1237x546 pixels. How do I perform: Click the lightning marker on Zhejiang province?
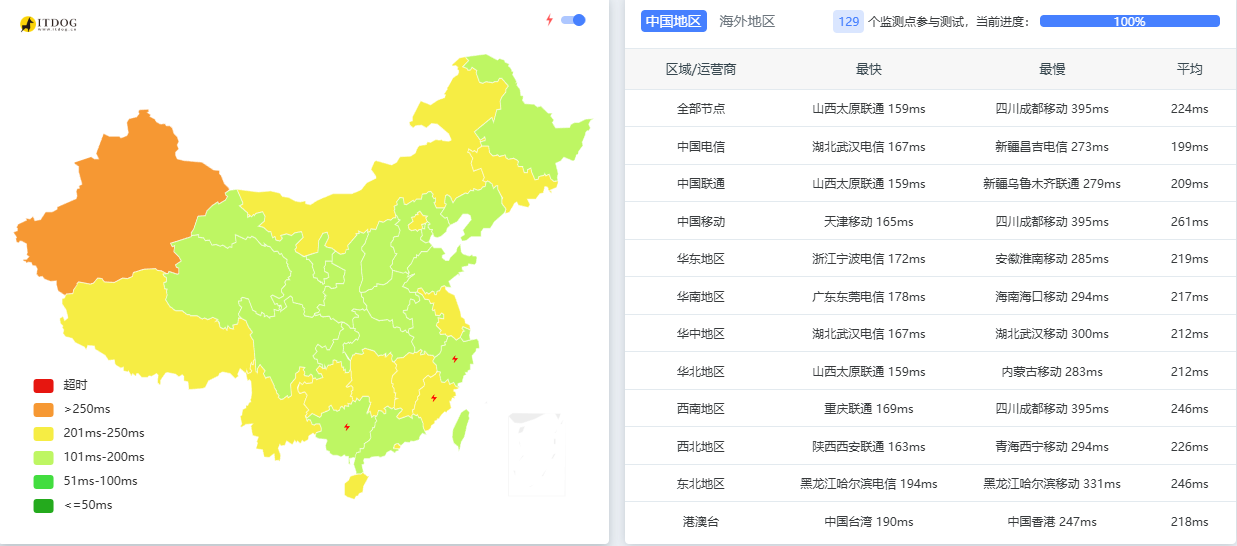tap(455, 359)
